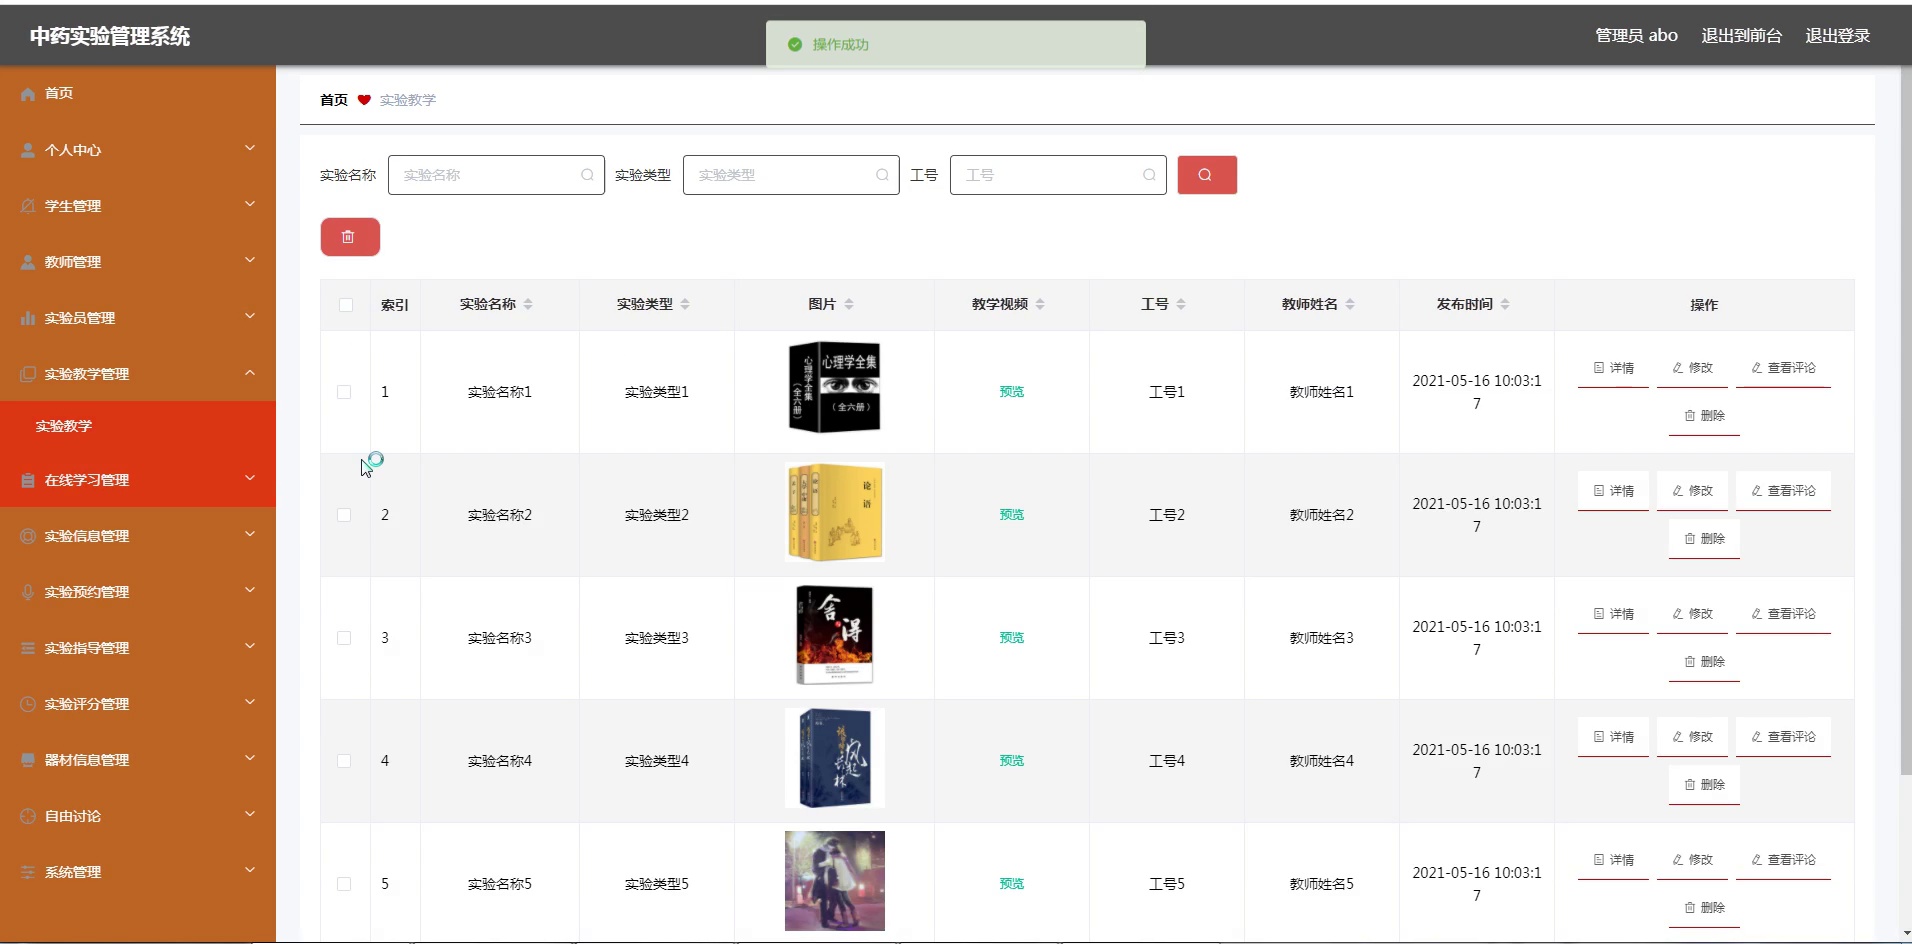Check the checkbox for row 实验名称3
The height and width of the screenshot is (944, 1912).
pos(344,638)
